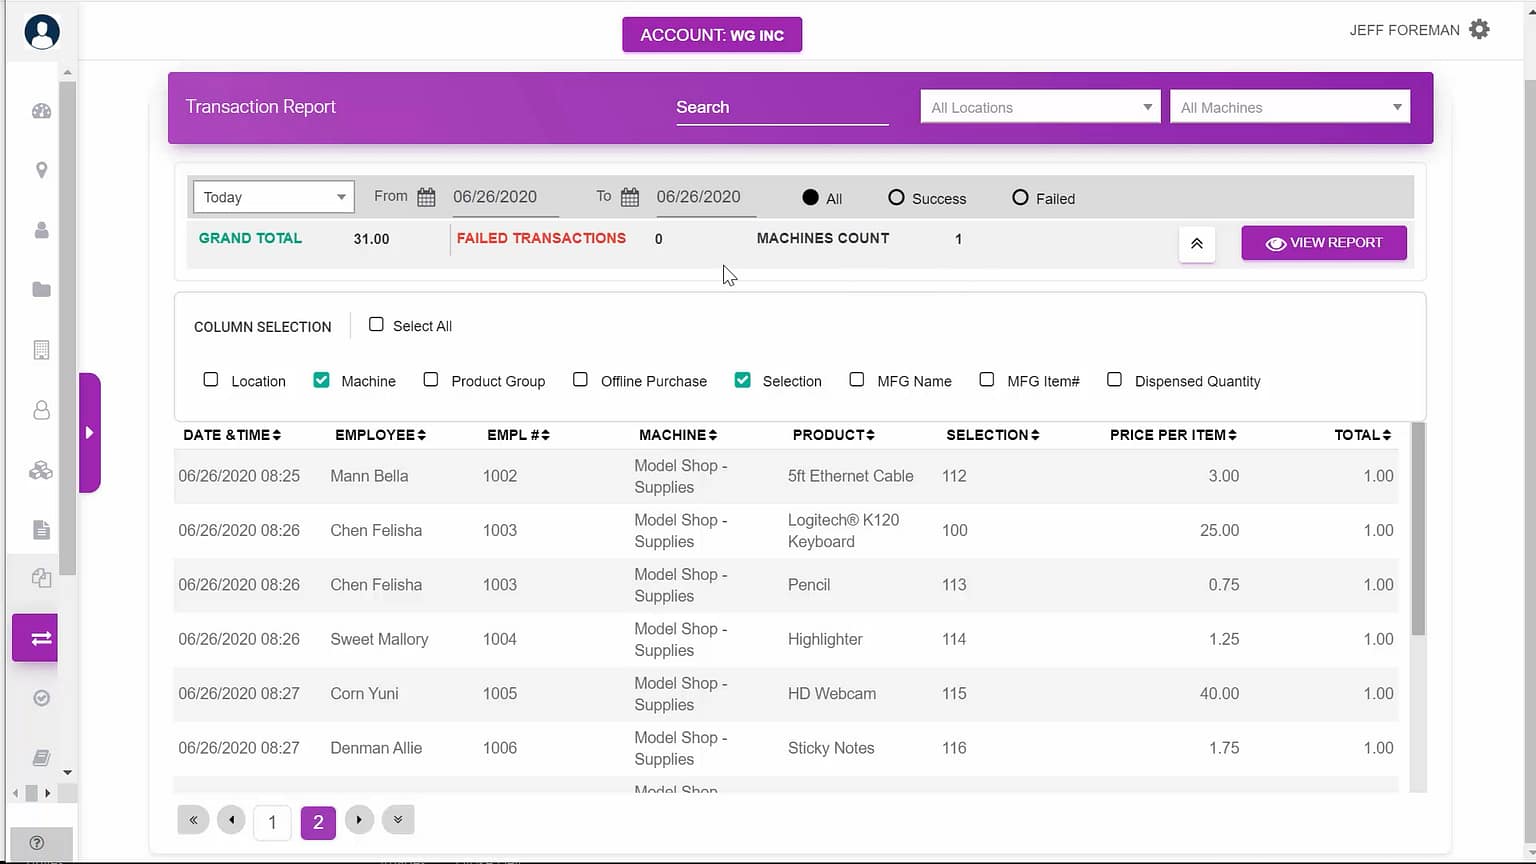Screen dimensions: 1536x864
Task: Open the All Locations dropdown
Action: tap(1039, 107)
